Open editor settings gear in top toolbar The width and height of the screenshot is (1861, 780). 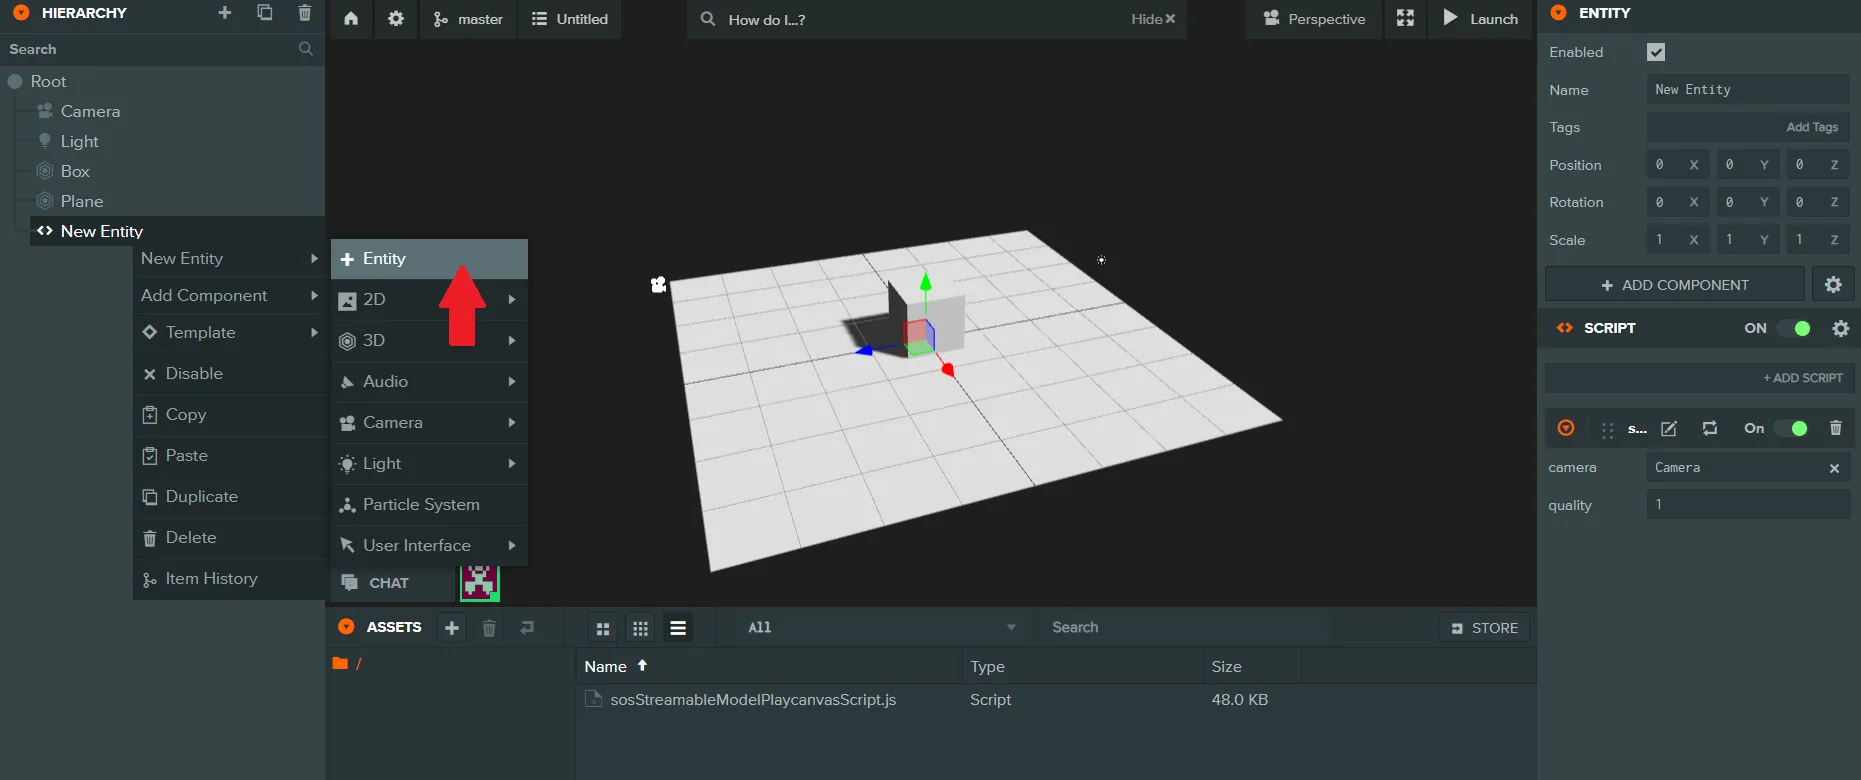(x=396, y=19)
